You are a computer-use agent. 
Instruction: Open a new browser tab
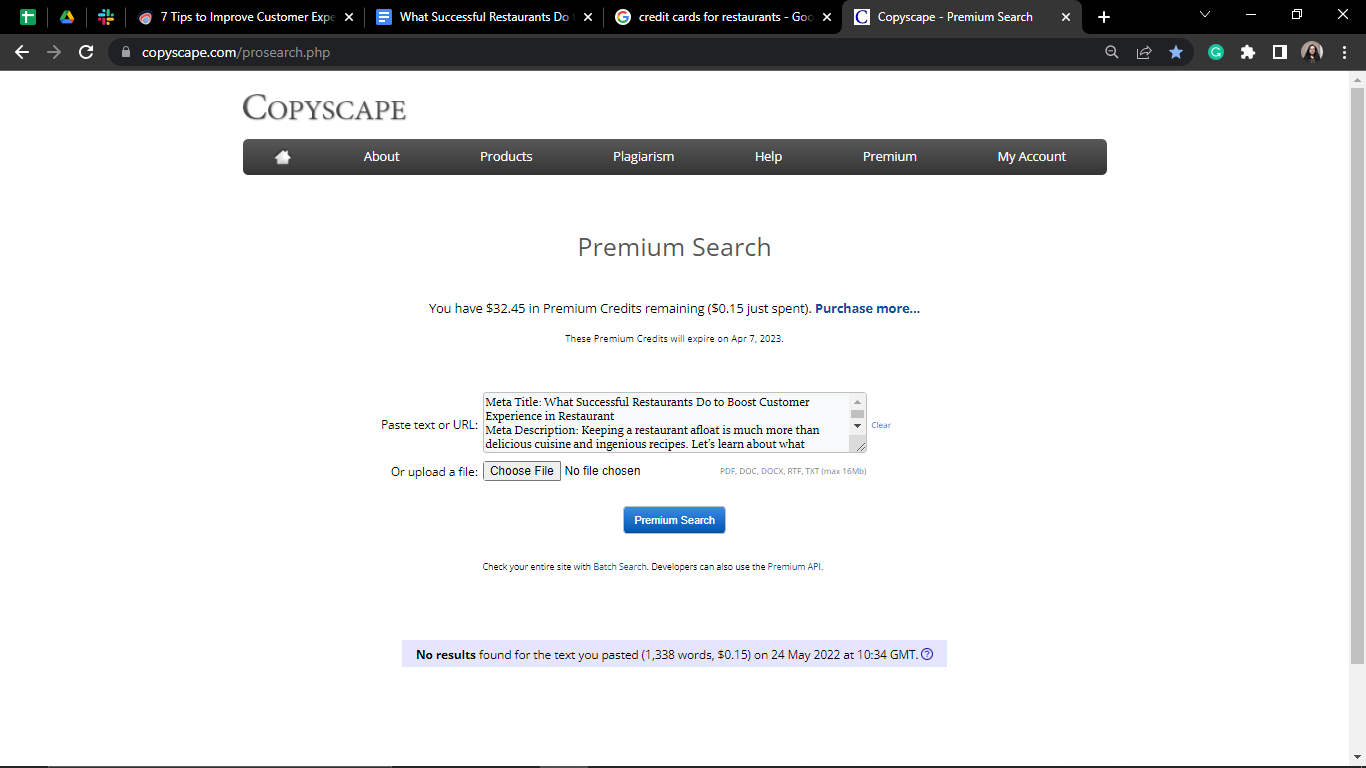(x=1104, y=17)
